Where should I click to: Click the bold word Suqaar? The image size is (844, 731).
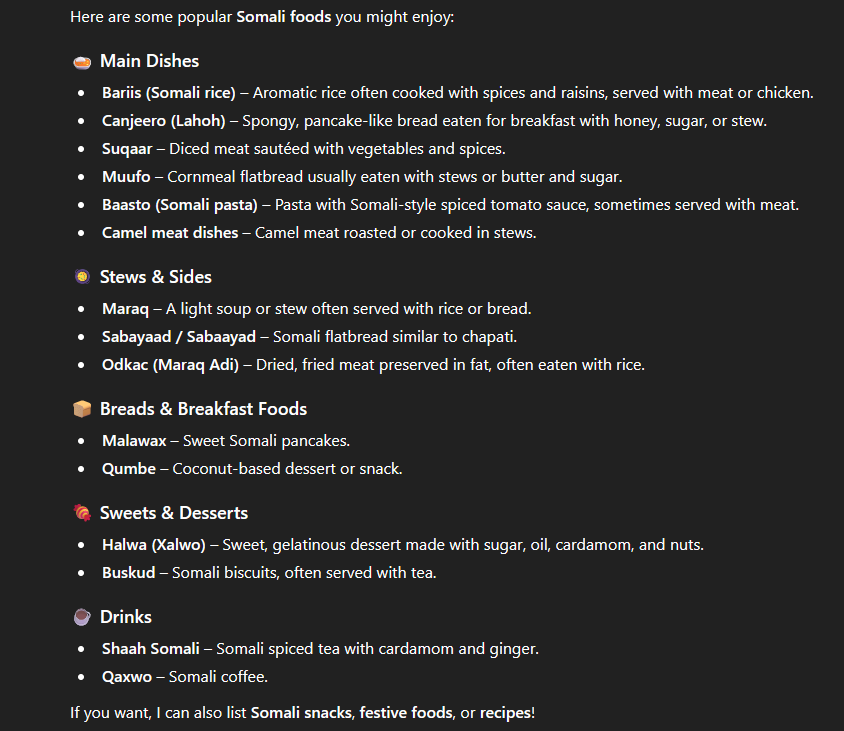point(127,149)
